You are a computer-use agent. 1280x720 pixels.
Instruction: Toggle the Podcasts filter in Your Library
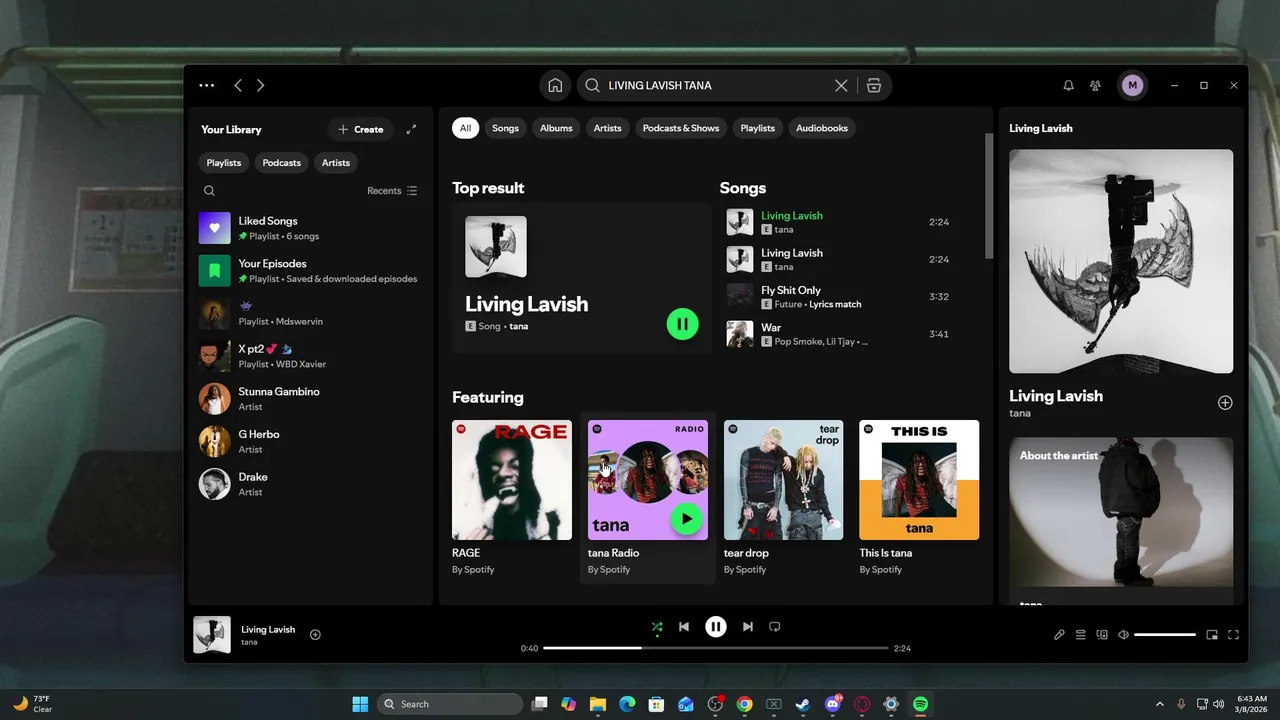282,163
